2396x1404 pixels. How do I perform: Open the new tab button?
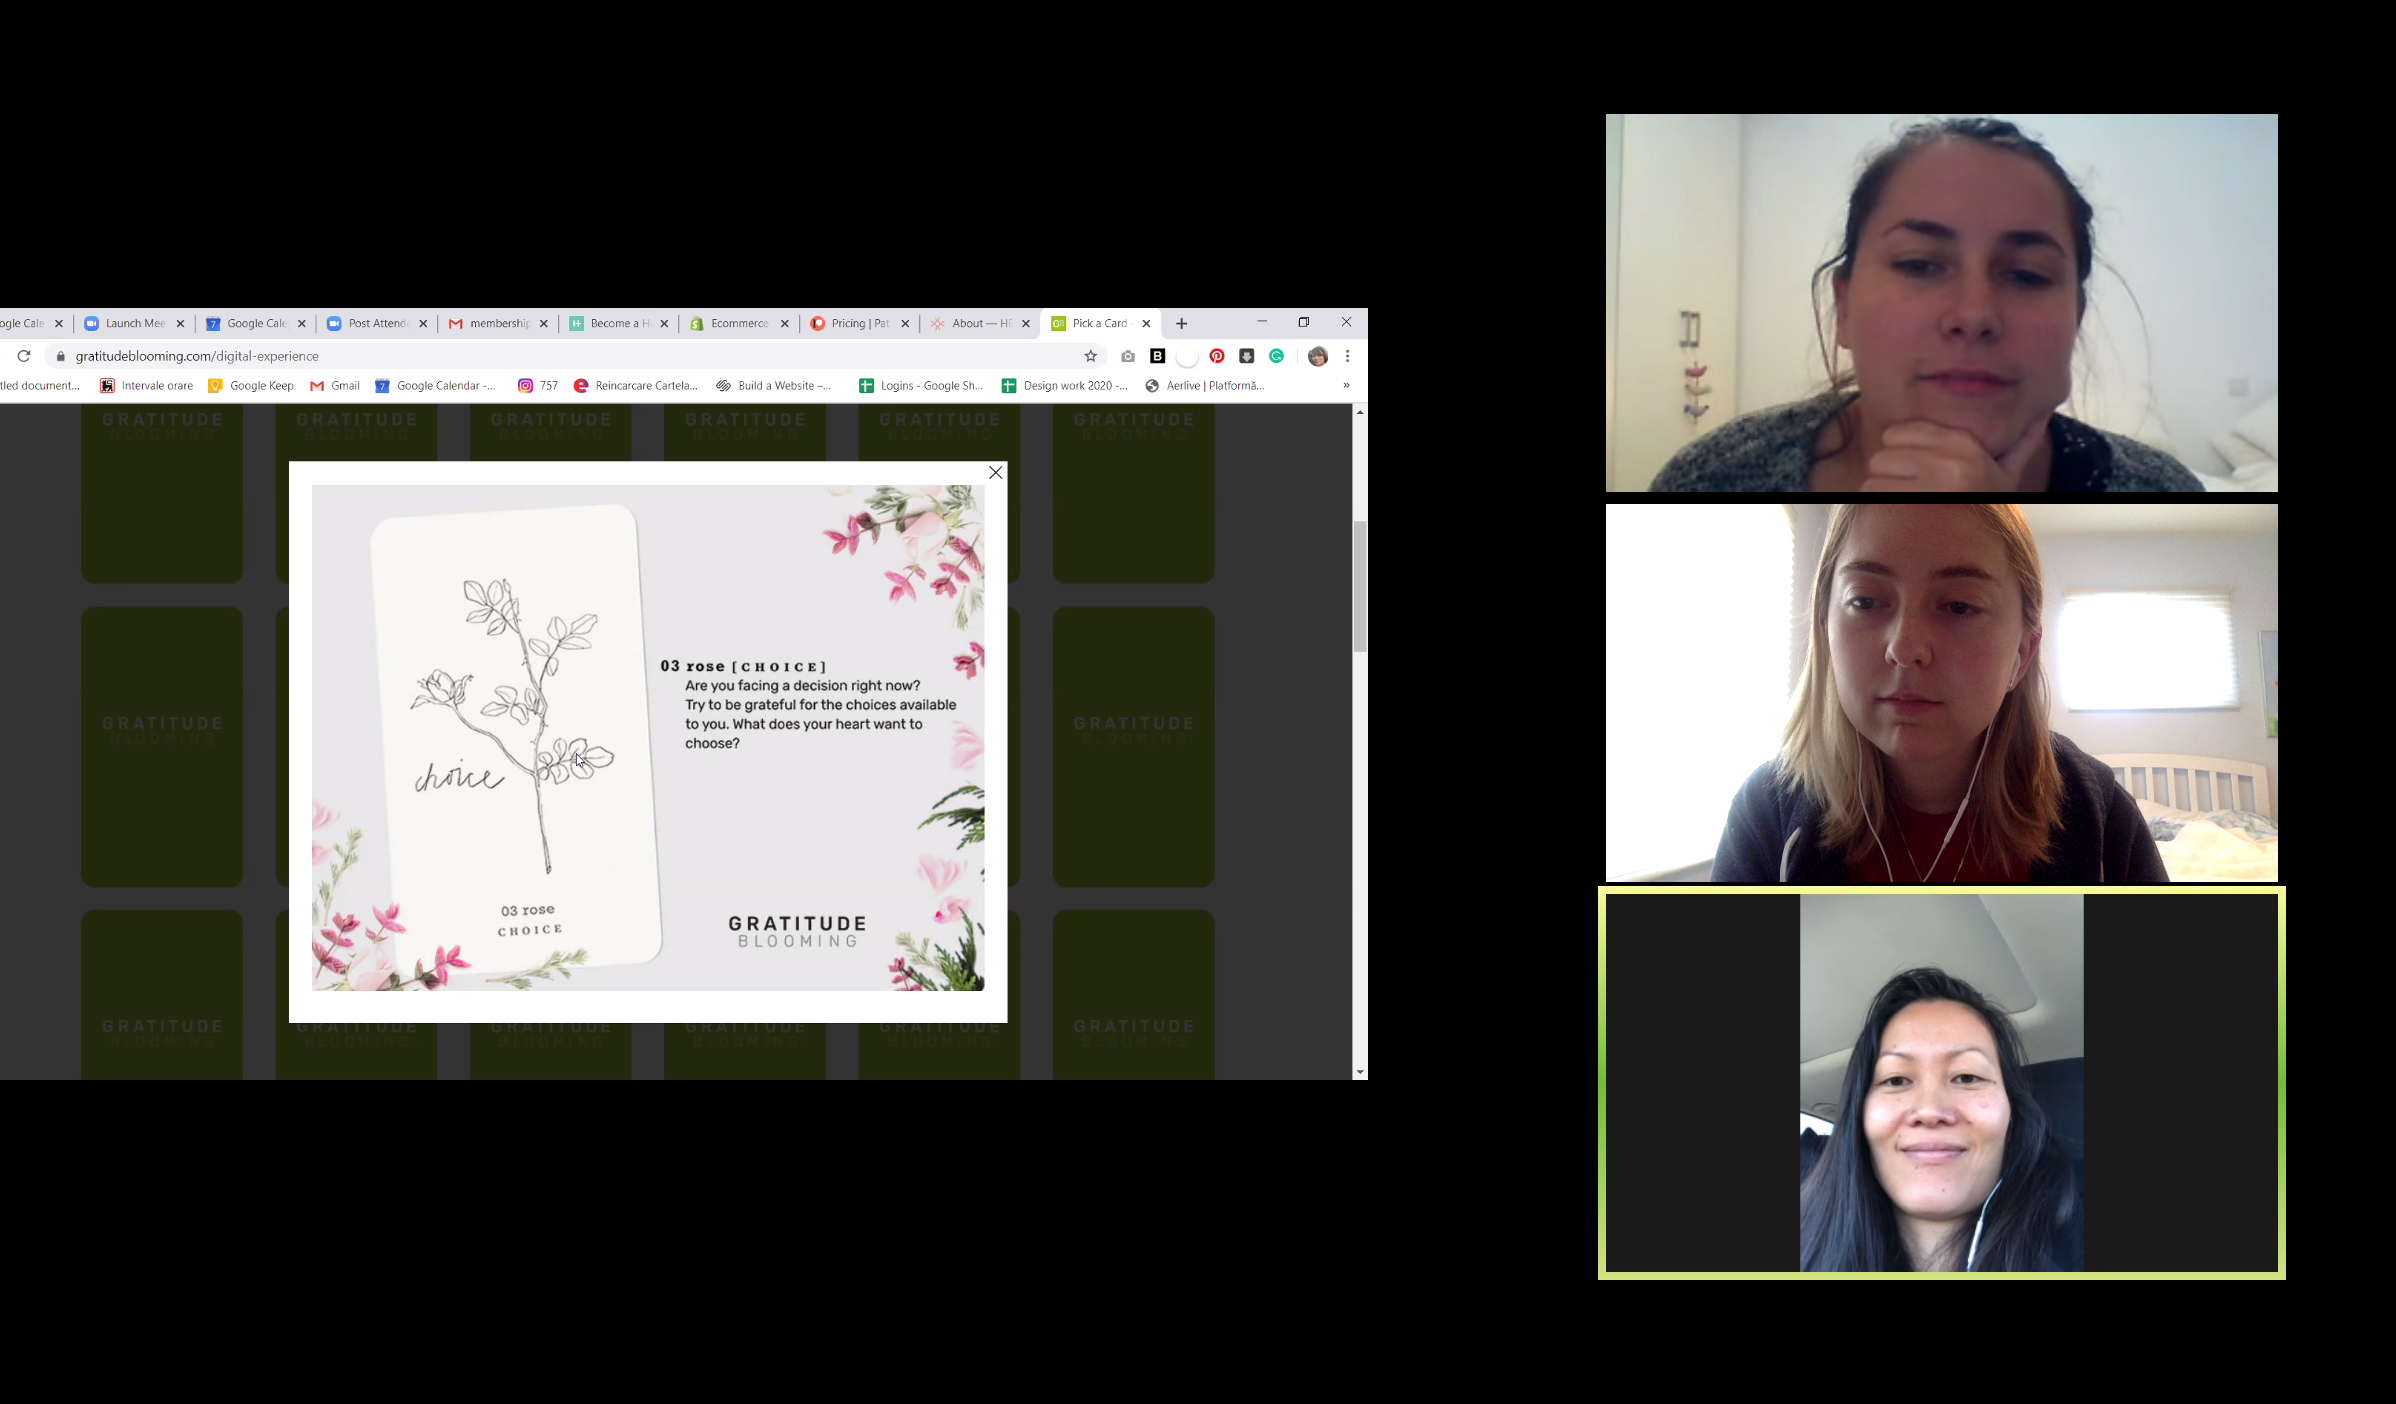tap(1182, 323)
